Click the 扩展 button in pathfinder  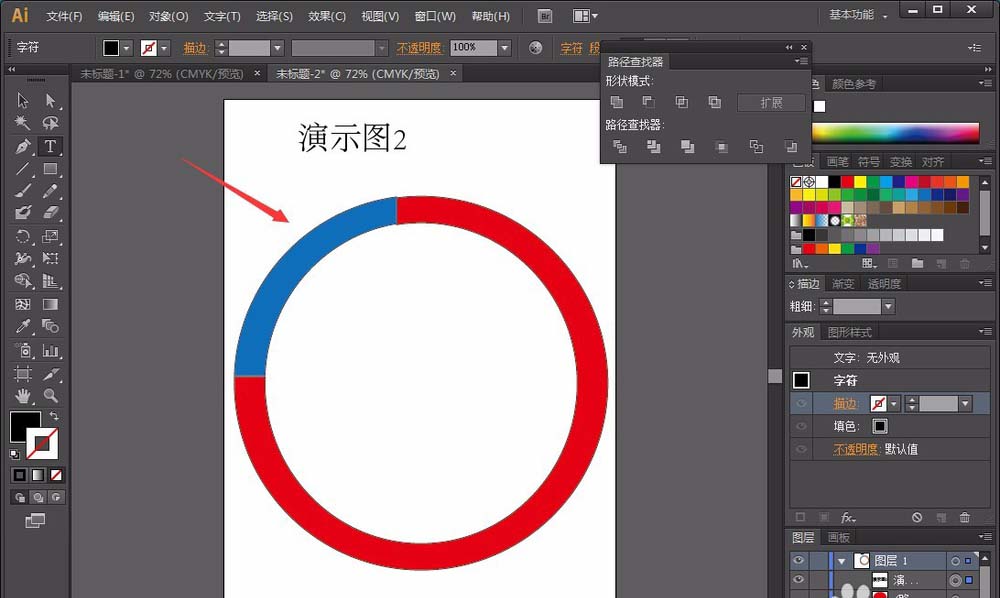coord(771,103)
